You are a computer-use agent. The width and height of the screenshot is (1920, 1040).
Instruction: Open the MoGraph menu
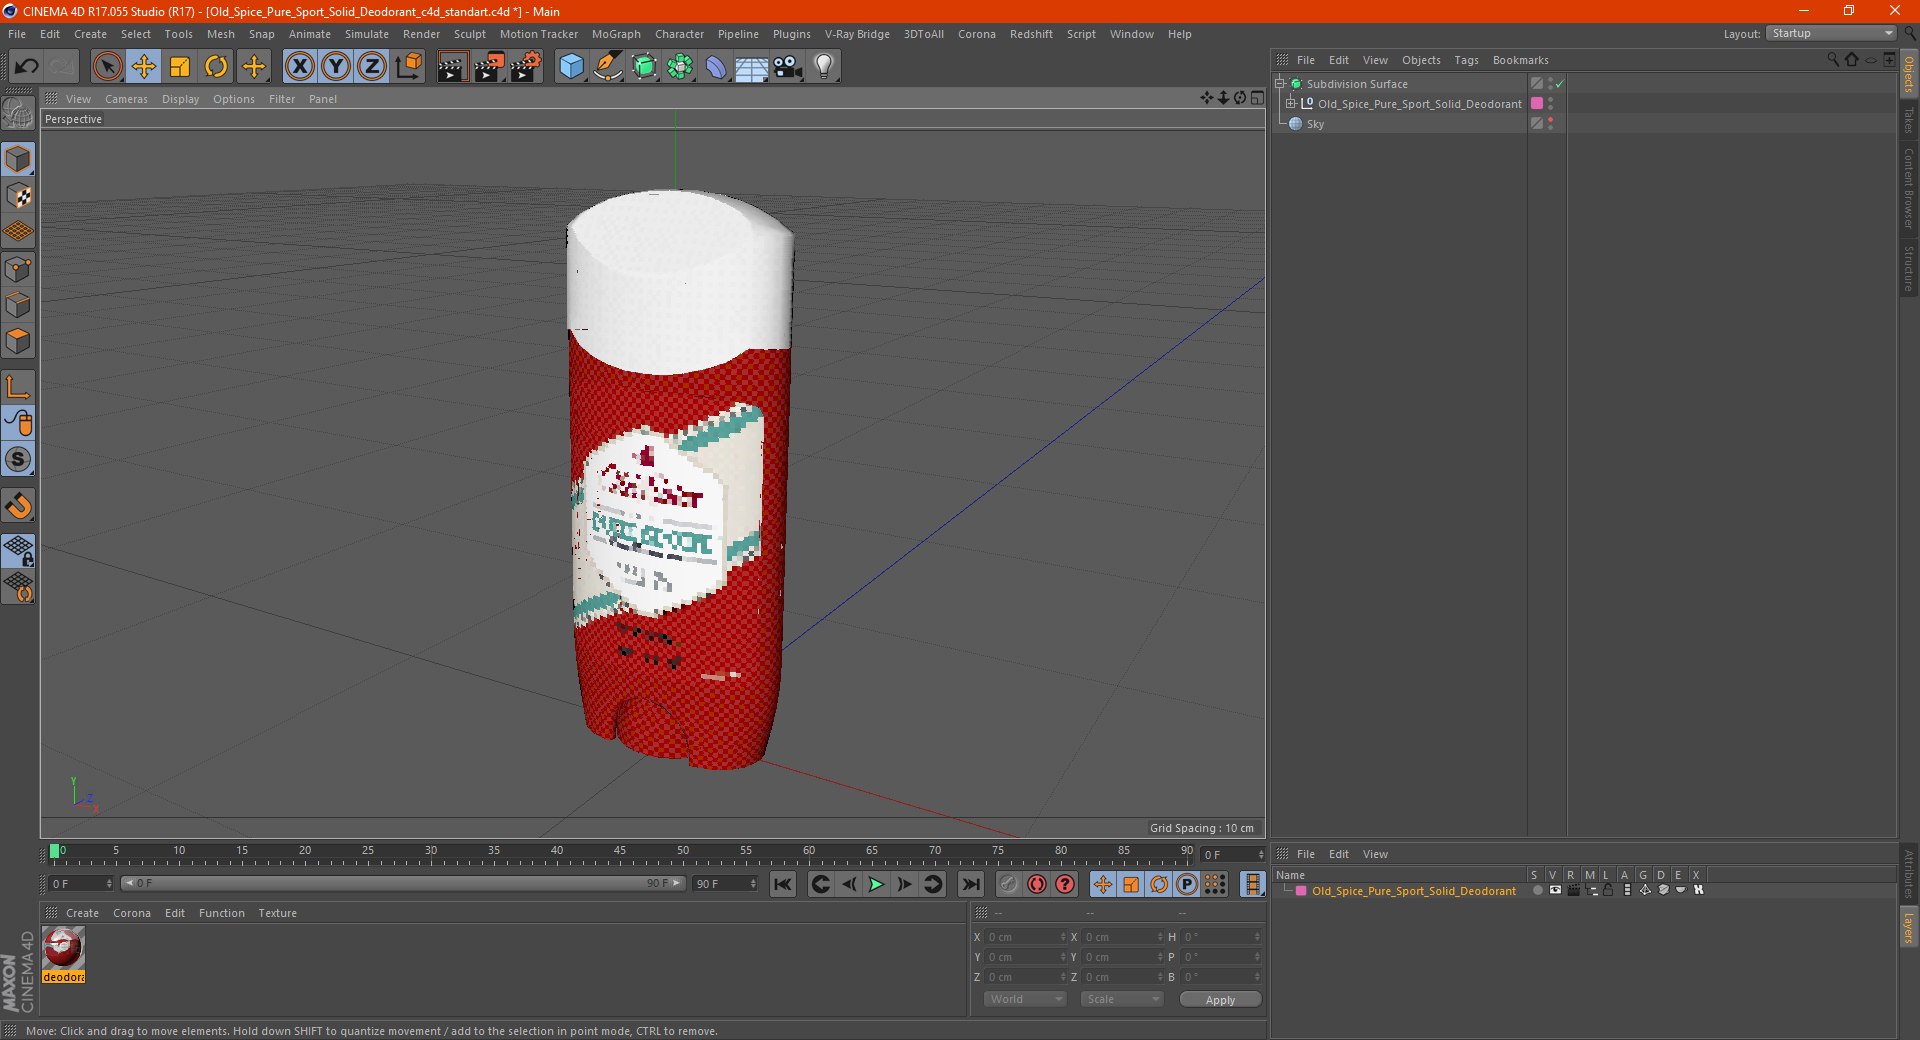point(616,34)
